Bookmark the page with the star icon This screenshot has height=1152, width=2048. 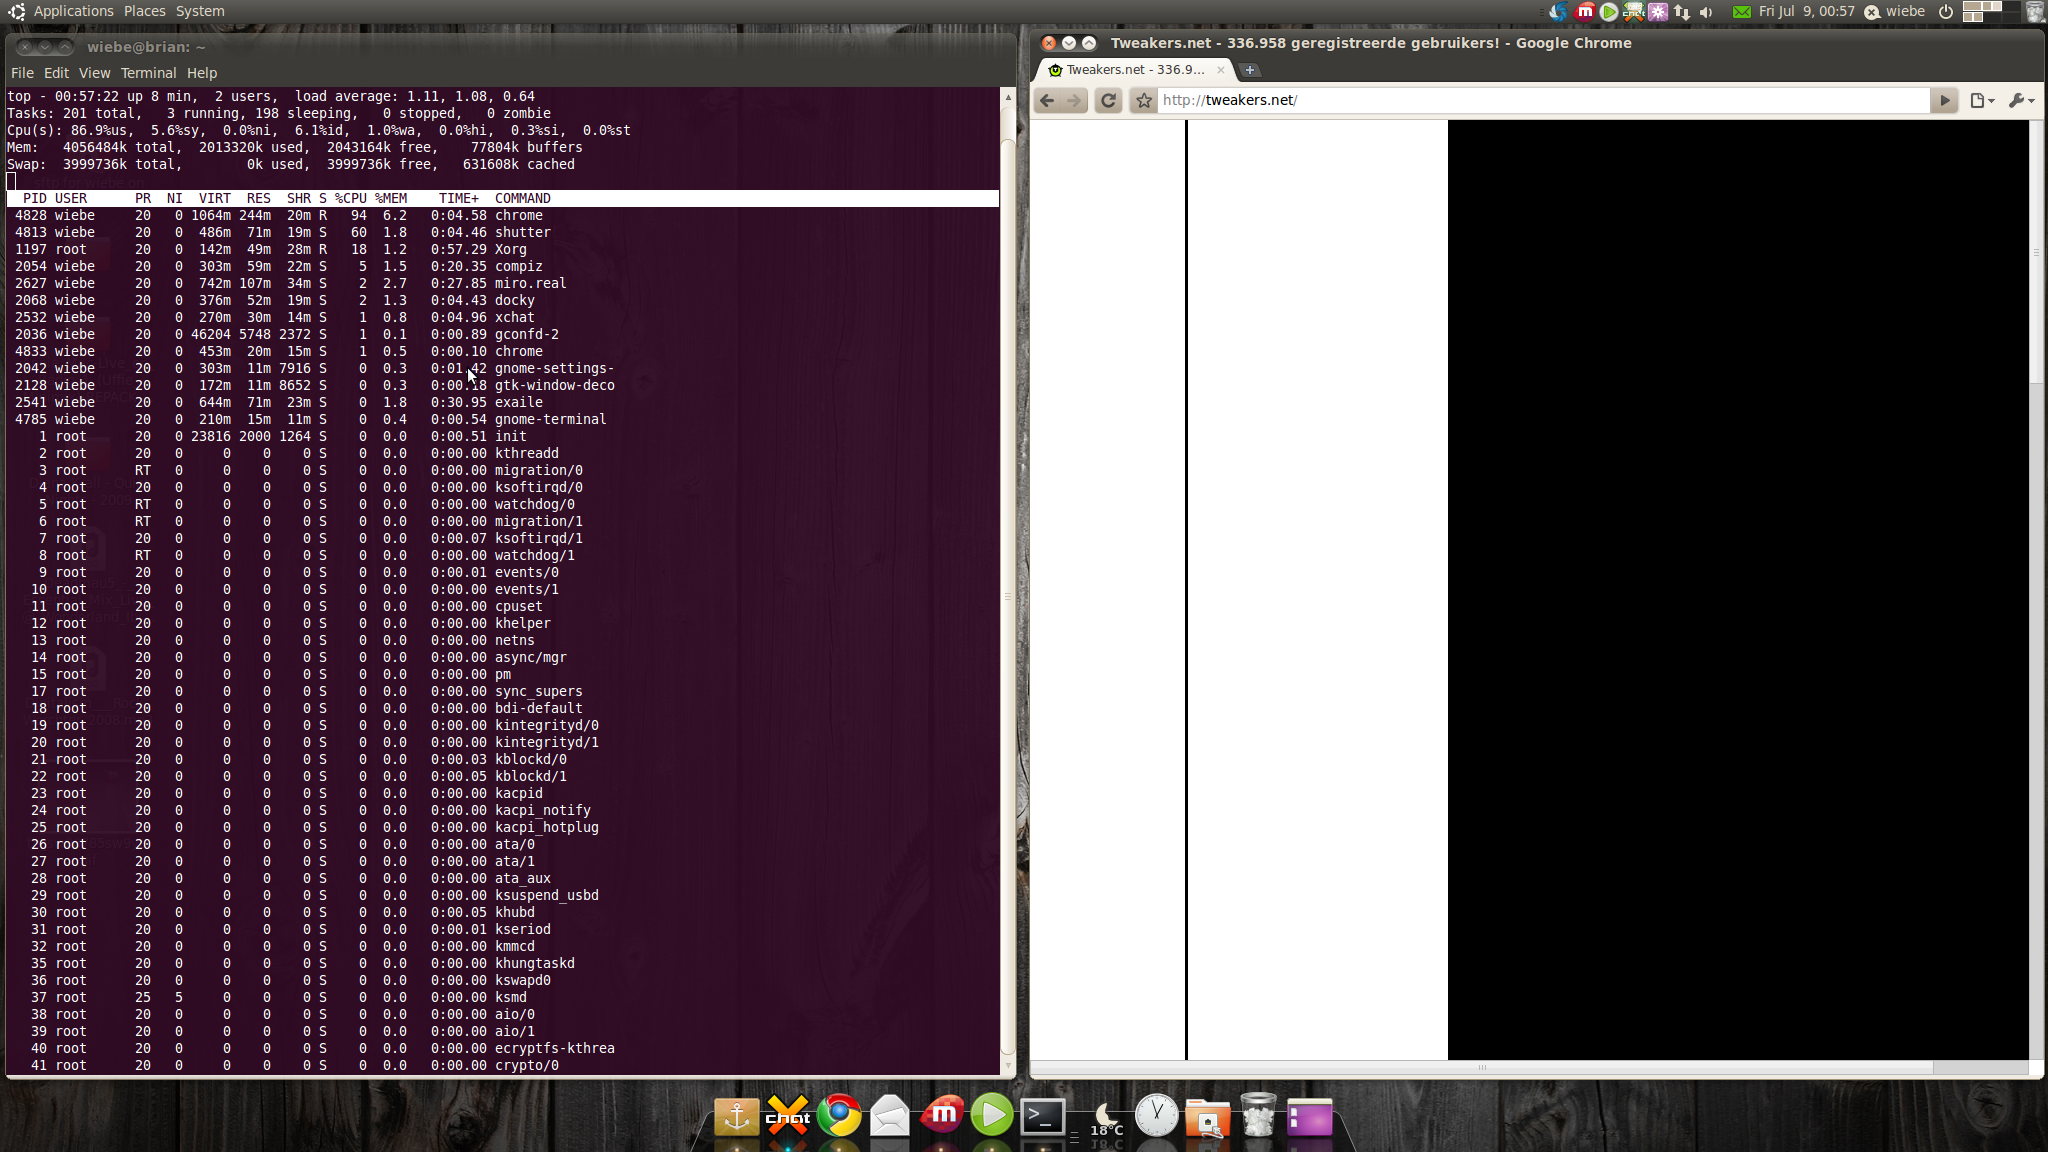point(1144,100)
